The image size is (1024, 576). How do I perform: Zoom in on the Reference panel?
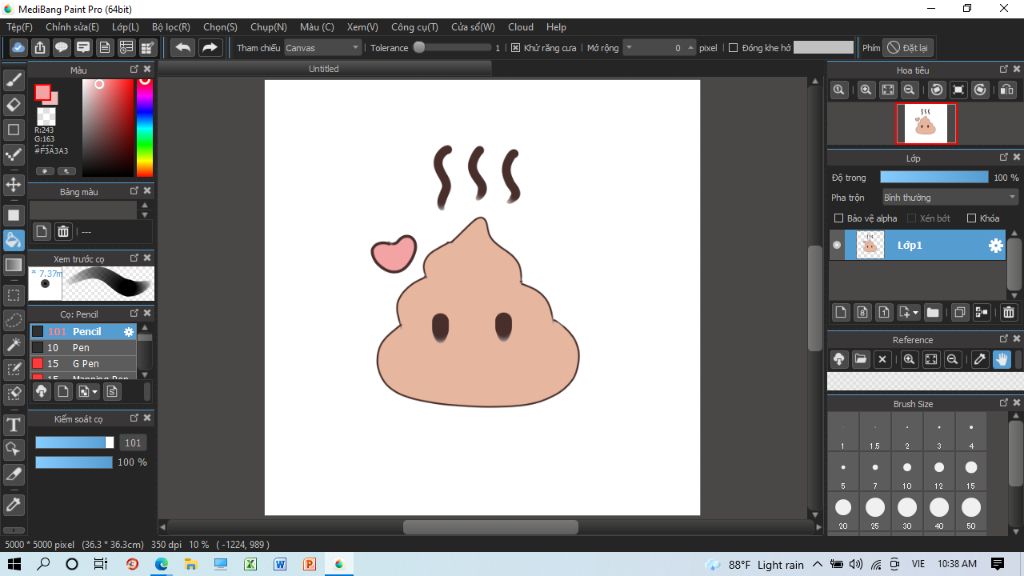909,360
